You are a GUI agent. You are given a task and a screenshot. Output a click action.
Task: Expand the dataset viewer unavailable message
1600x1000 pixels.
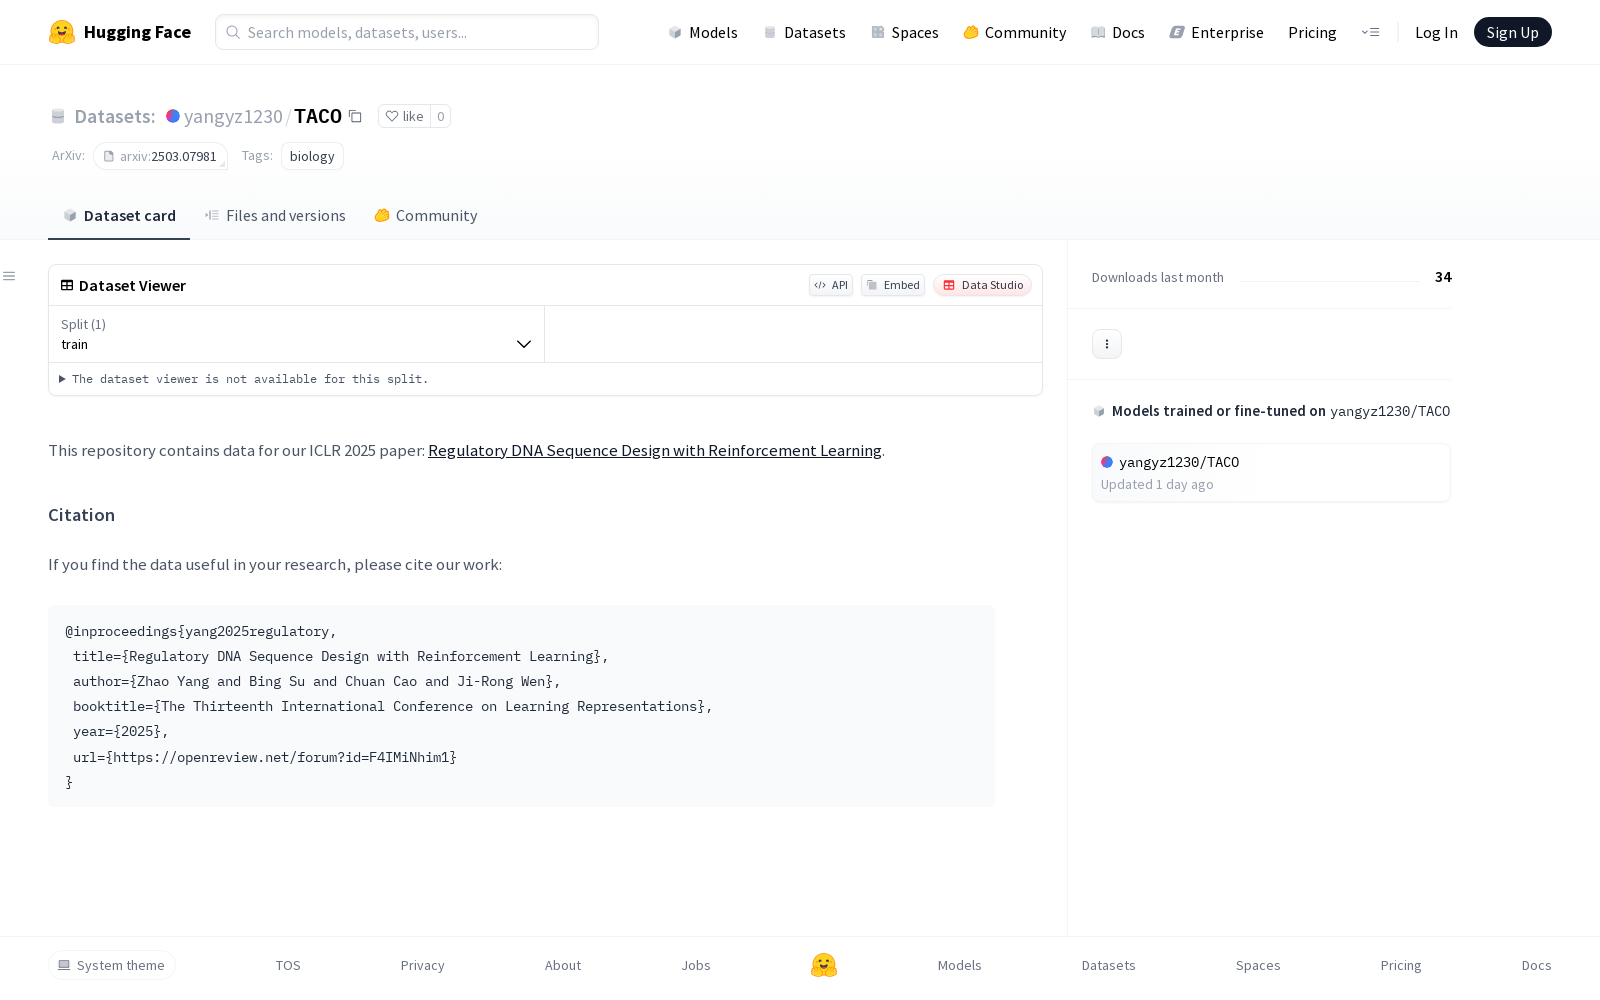(244, 379)
